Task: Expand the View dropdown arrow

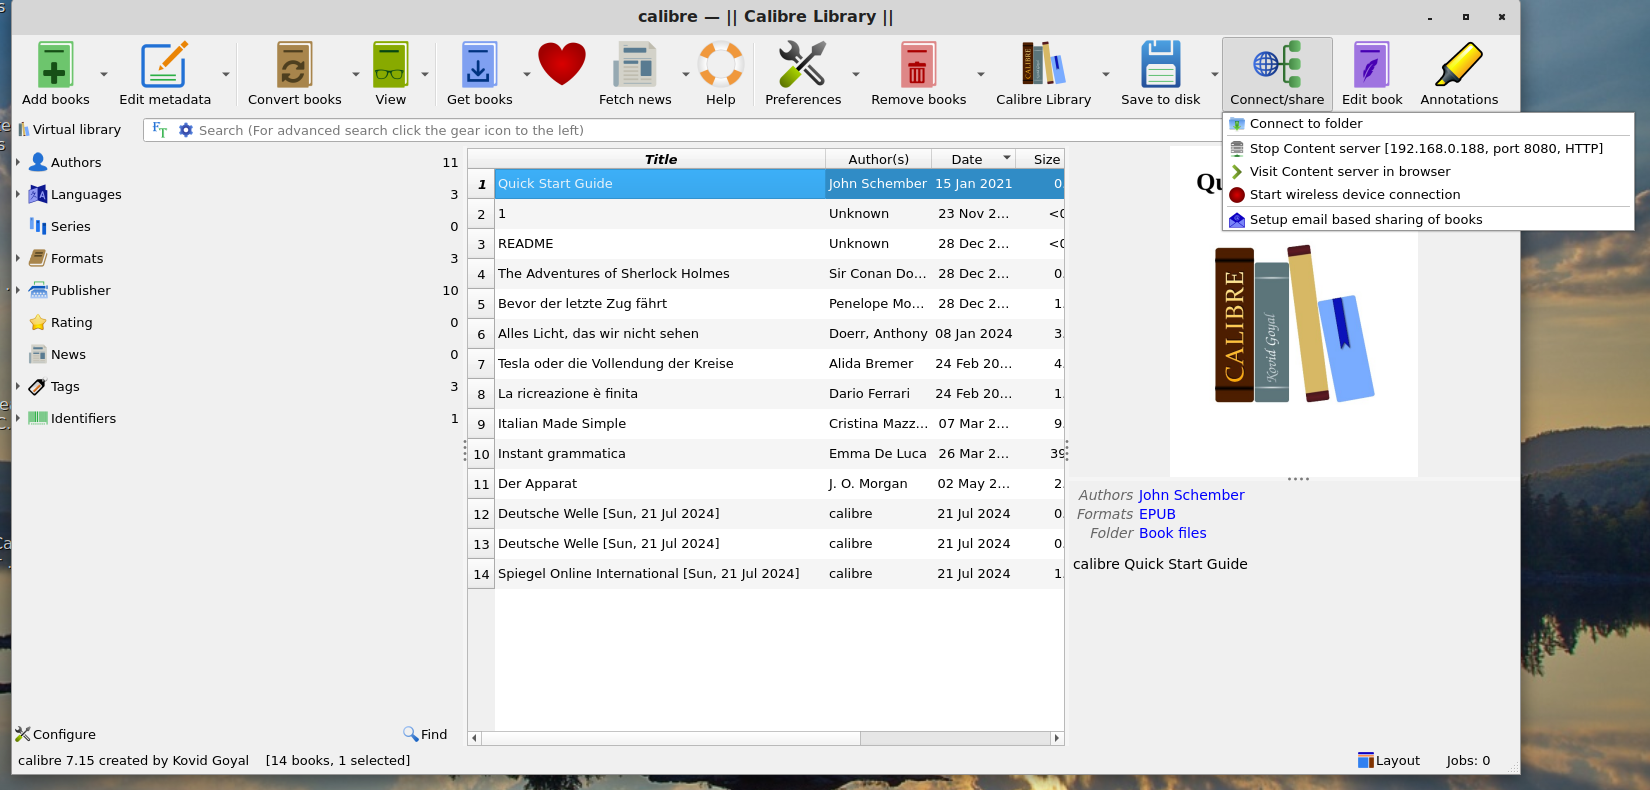Action: click(x=425, y=74)
